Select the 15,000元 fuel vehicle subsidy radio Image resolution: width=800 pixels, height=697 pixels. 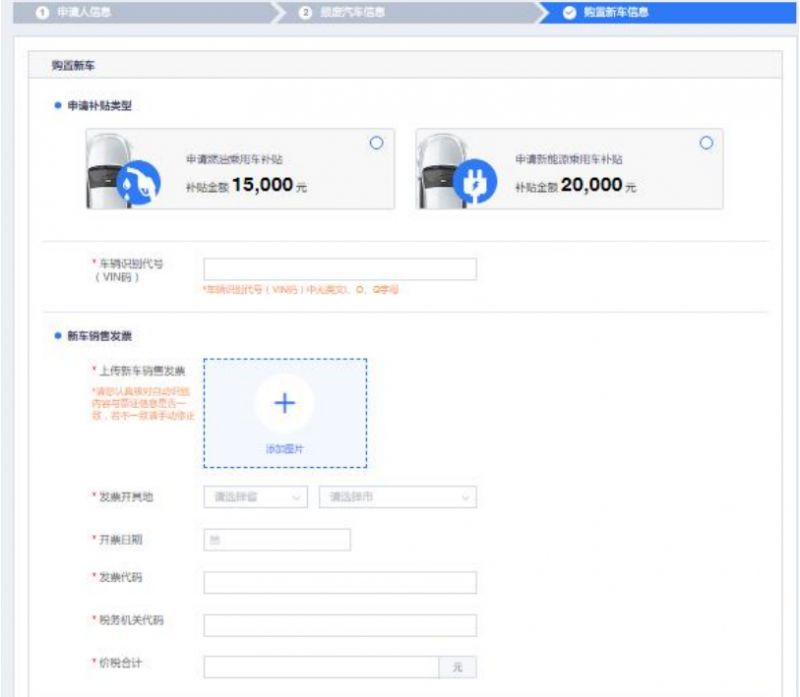click(x=376, y=143)
